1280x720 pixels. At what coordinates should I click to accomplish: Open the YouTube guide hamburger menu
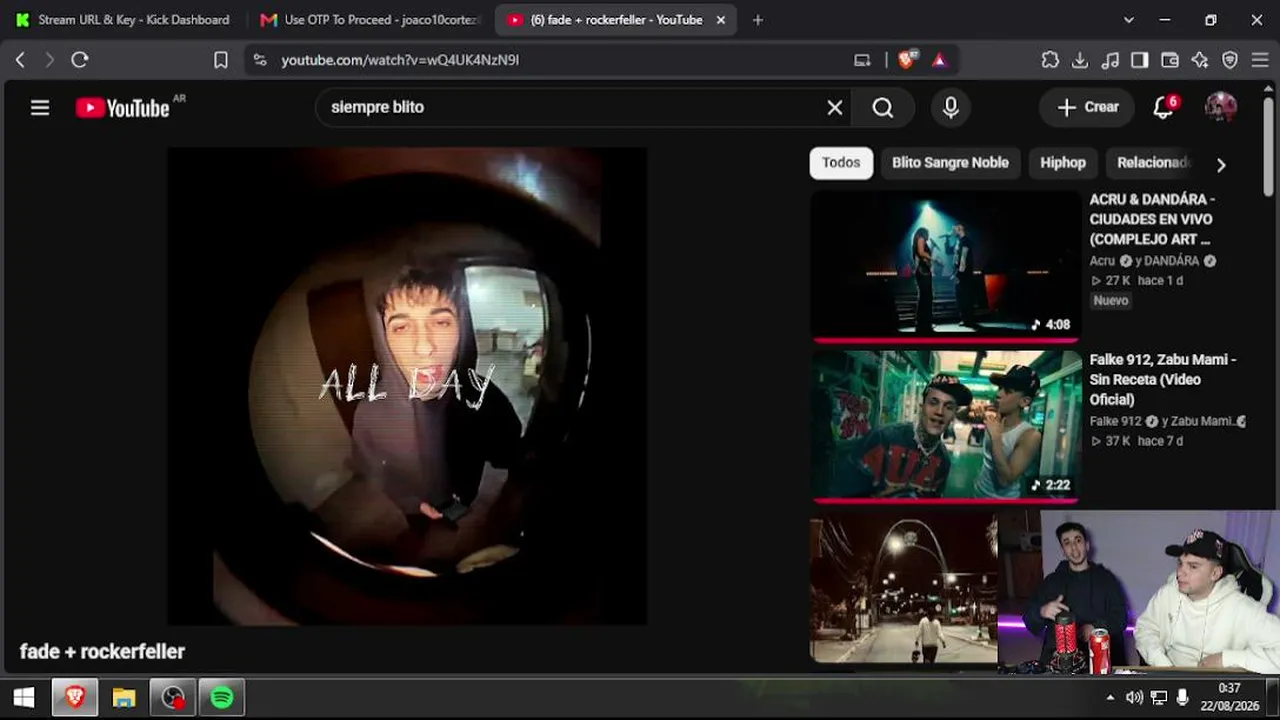[40, 108]
